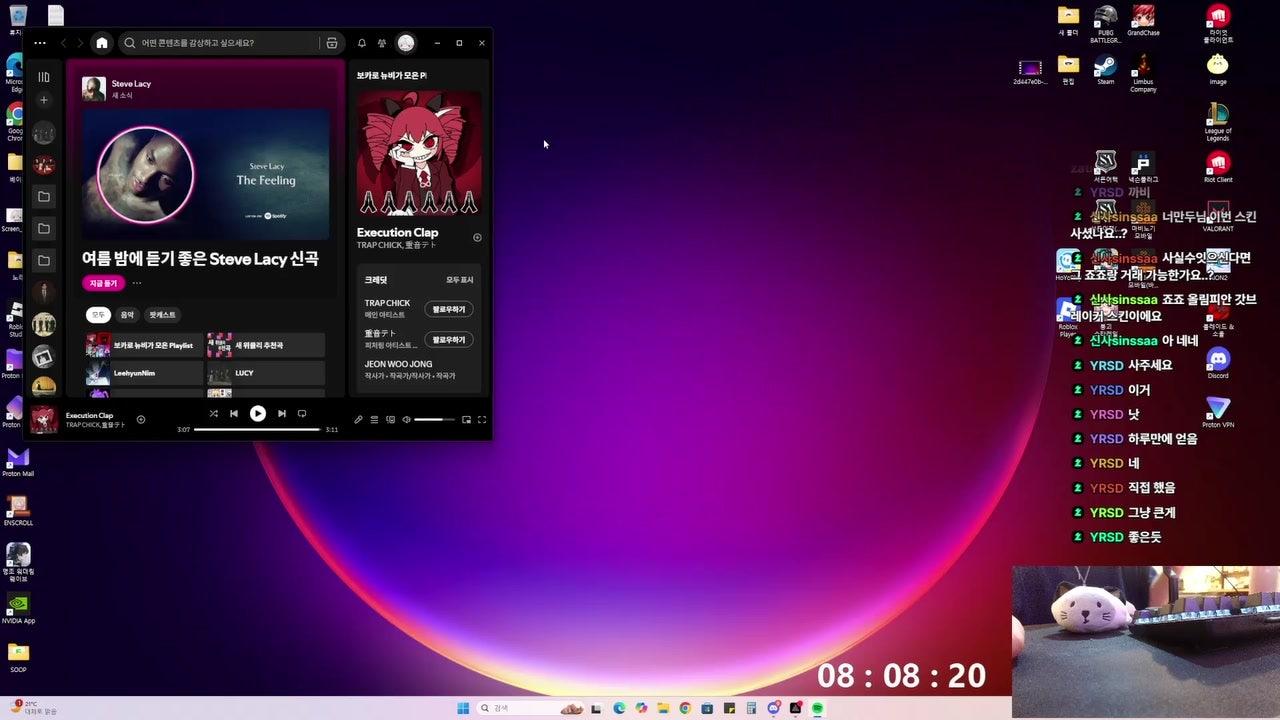Open SOOP folder on desktop
Viewport: 1280px width, 720px height.
pos(18,657)
